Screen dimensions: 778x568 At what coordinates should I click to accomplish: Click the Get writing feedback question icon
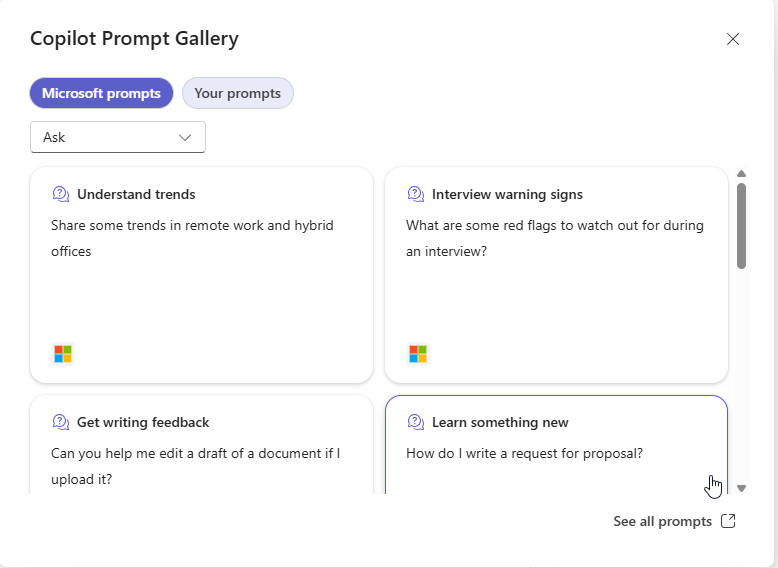point(61,422)
